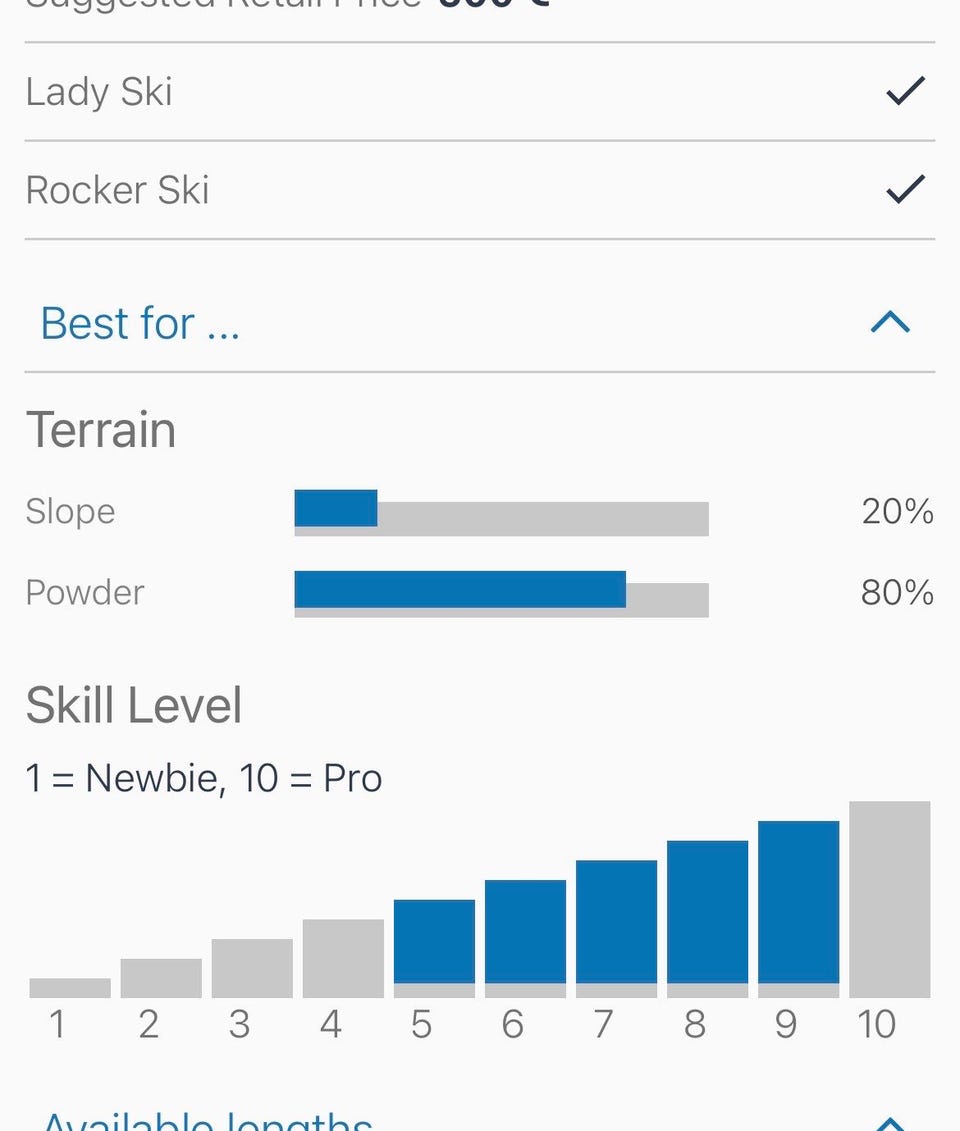Click the Lady Ski row label

coord(99,92)
